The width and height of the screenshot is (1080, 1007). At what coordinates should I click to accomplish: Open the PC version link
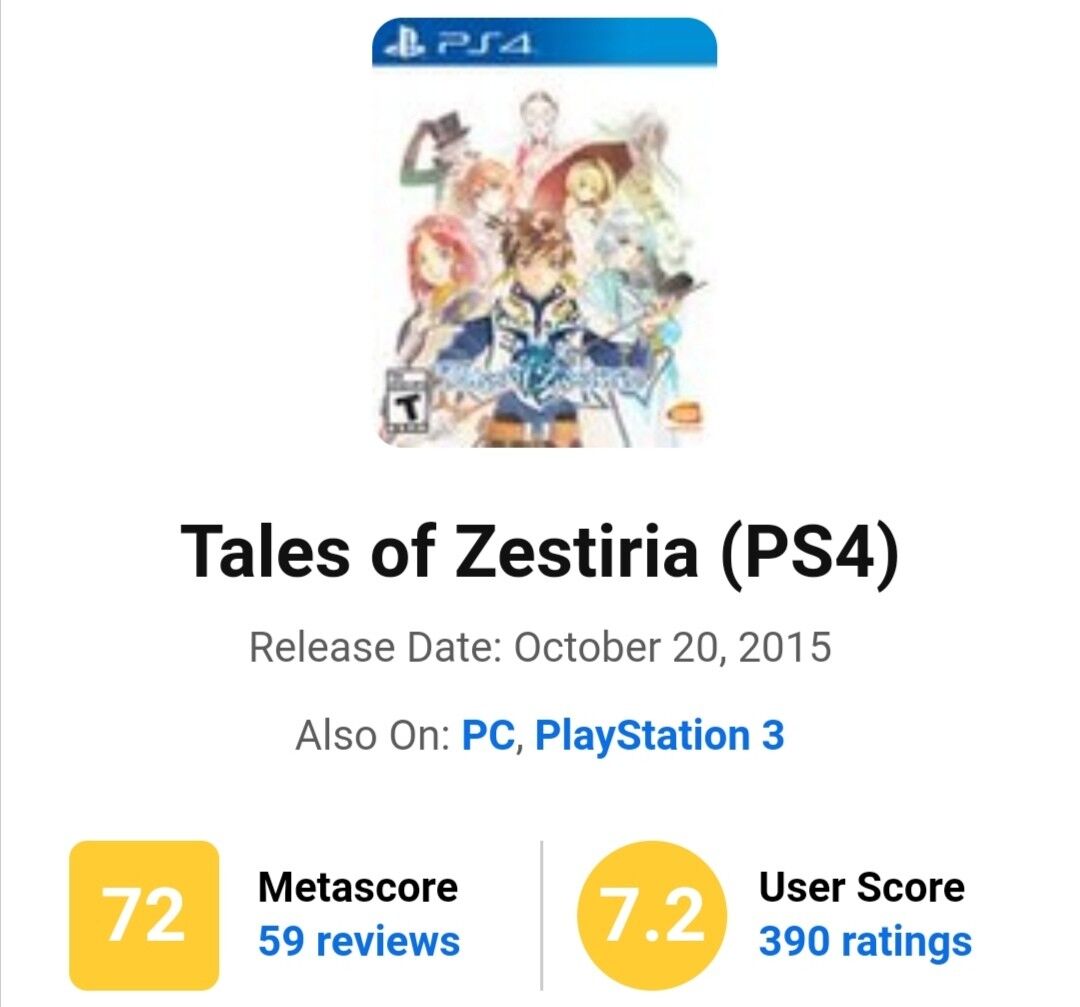488,734
